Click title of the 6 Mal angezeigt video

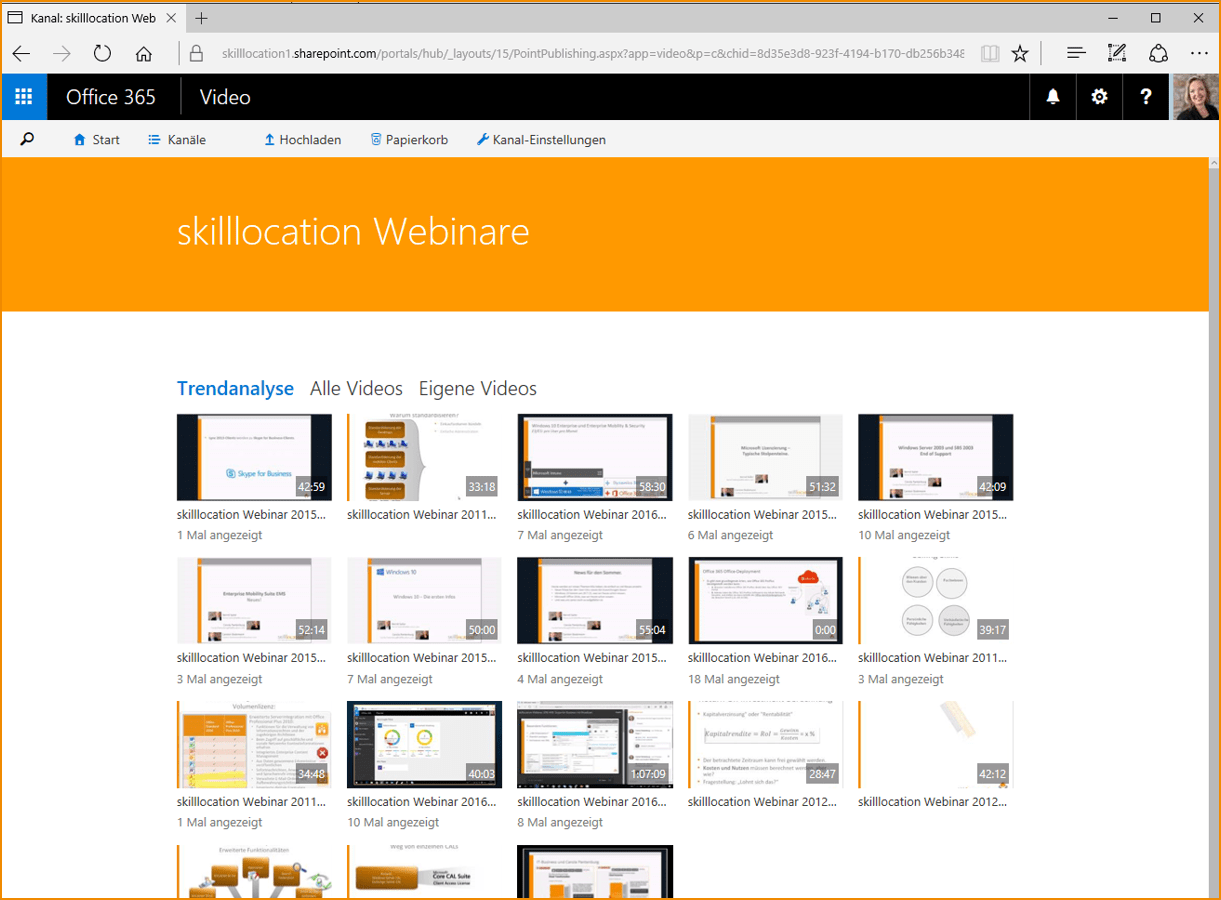pos(762,515)
